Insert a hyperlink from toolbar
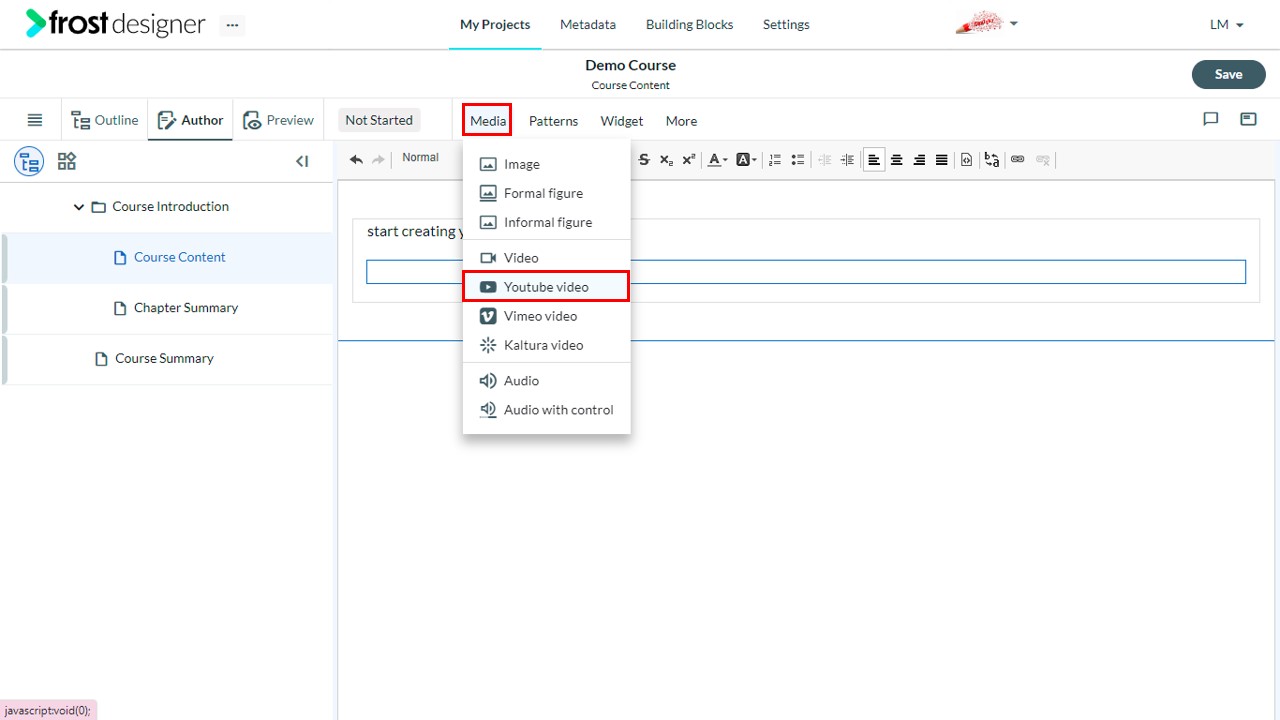The image size is (1280, 720). tap(1018, 160)
